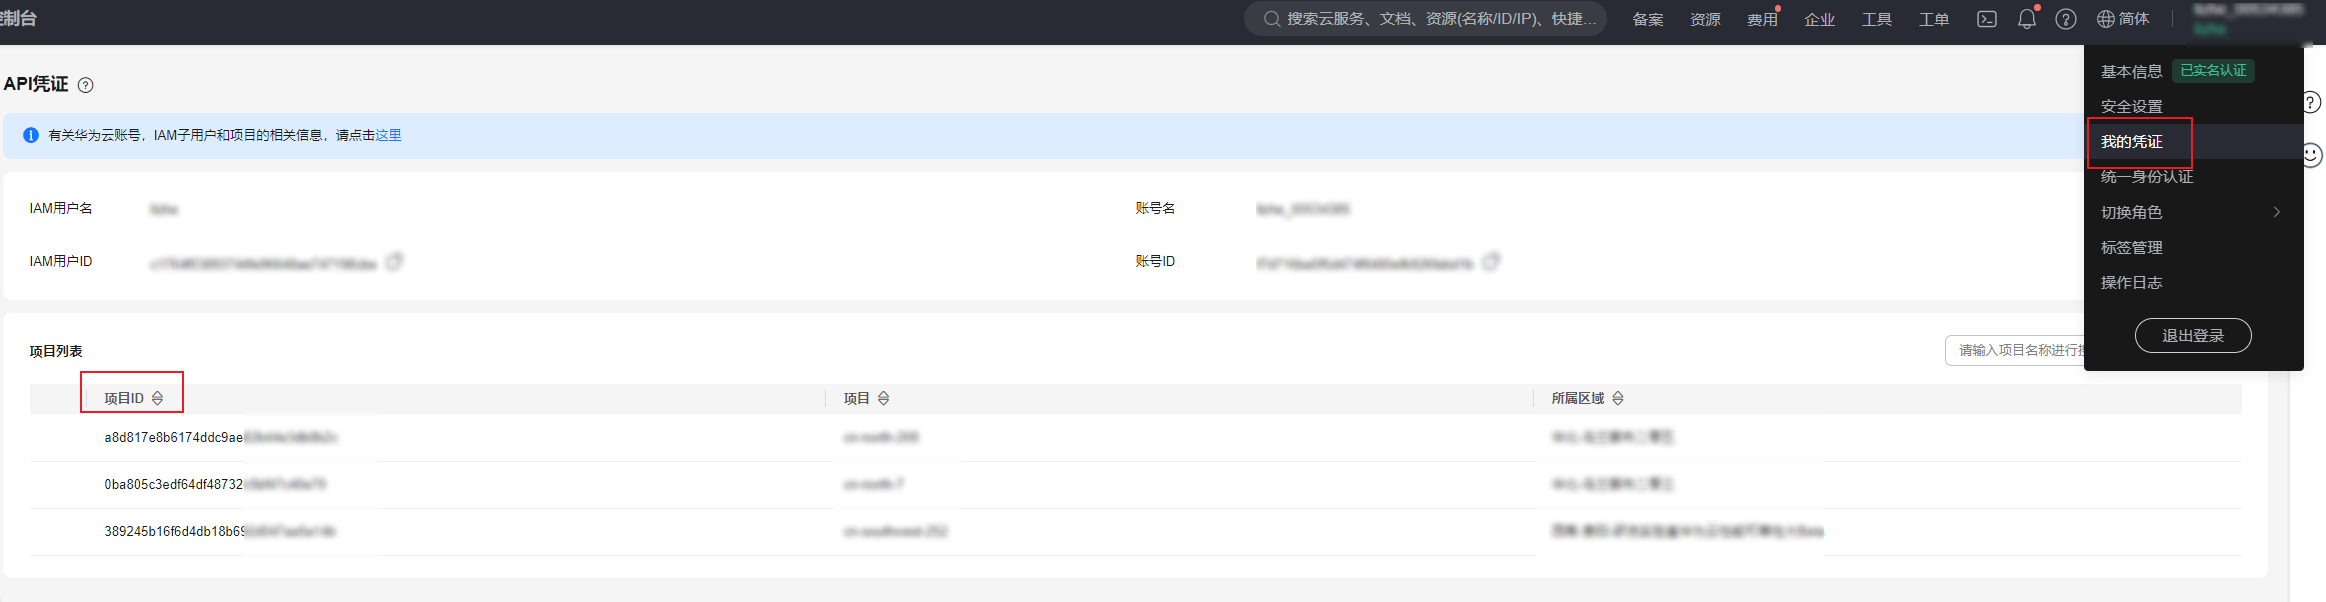Image resolution: width=2326 pixels, height=602 pixels.
Task: Select 切换角色 menu entry
Action: tap(2131, 212)
